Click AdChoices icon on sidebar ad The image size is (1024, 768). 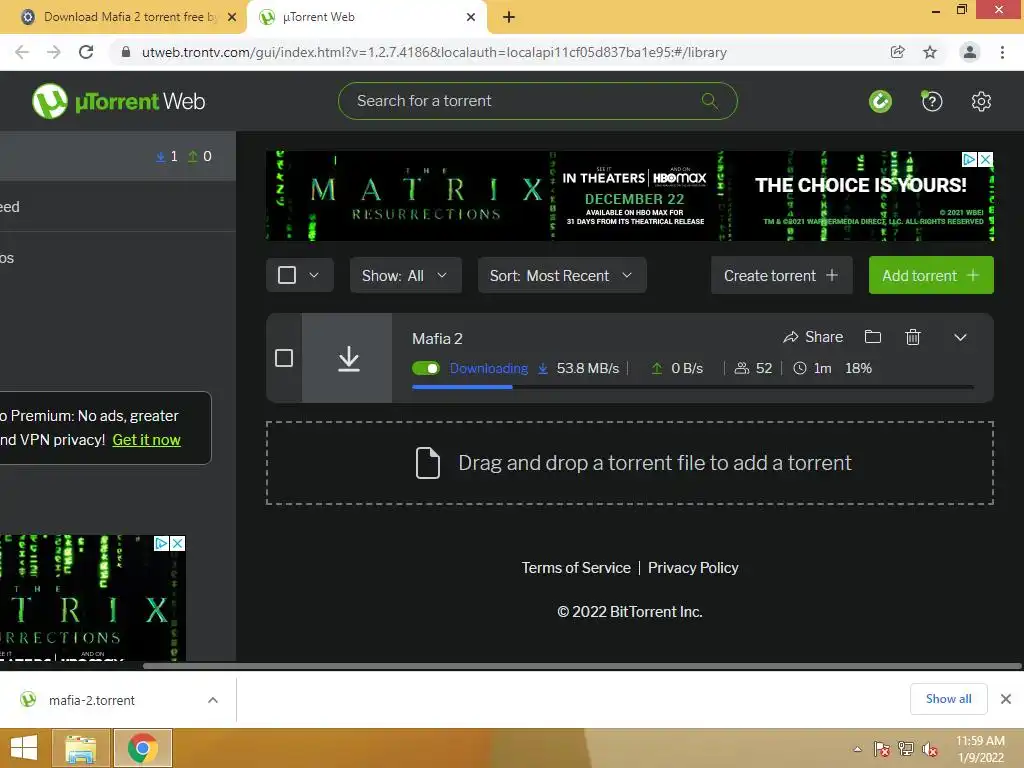click(161, 543)
